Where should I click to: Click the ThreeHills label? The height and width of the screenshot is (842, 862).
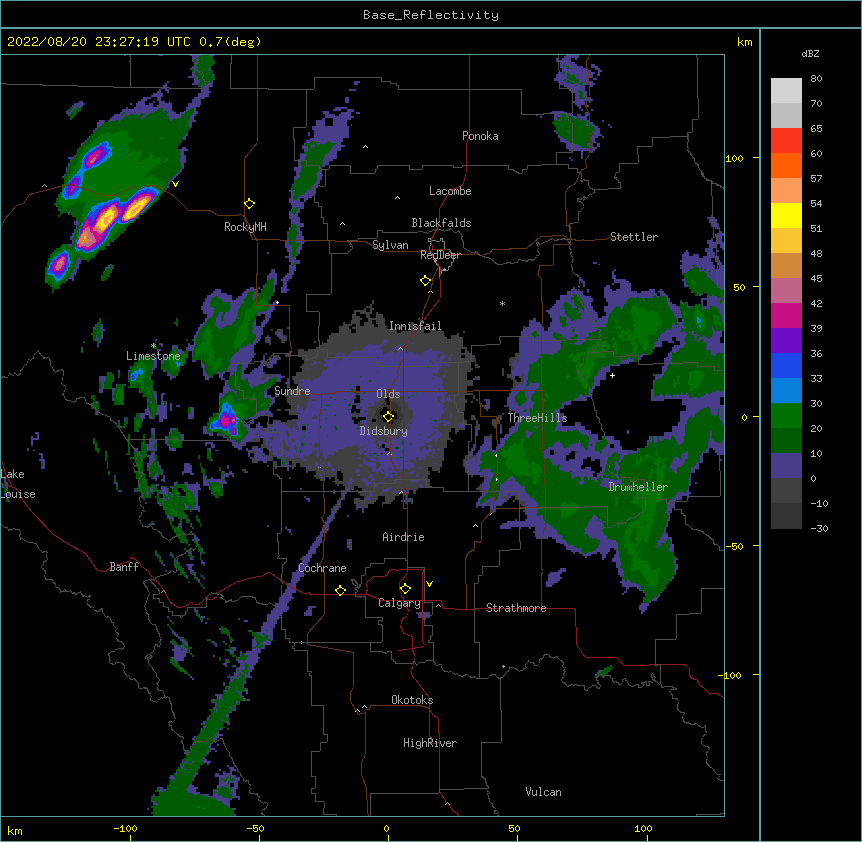point(537,418)
